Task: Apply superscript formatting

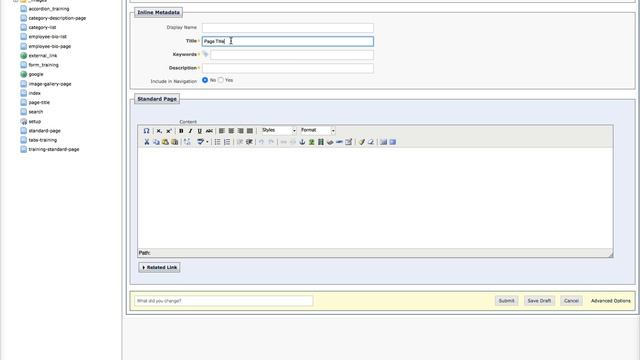Action: click(x=169, y=131)
